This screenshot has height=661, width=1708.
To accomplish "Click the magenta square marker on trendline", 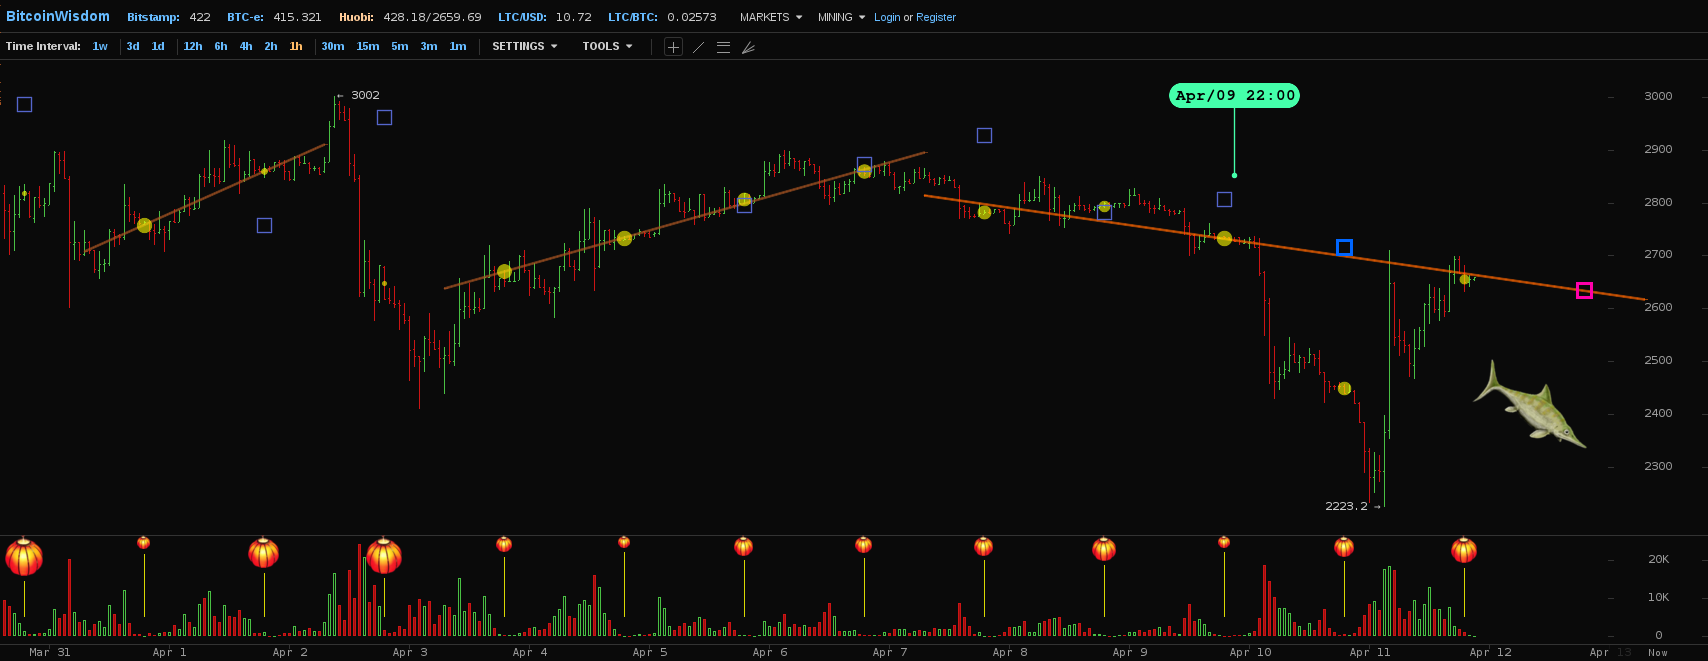I will tap(1584, 291).
